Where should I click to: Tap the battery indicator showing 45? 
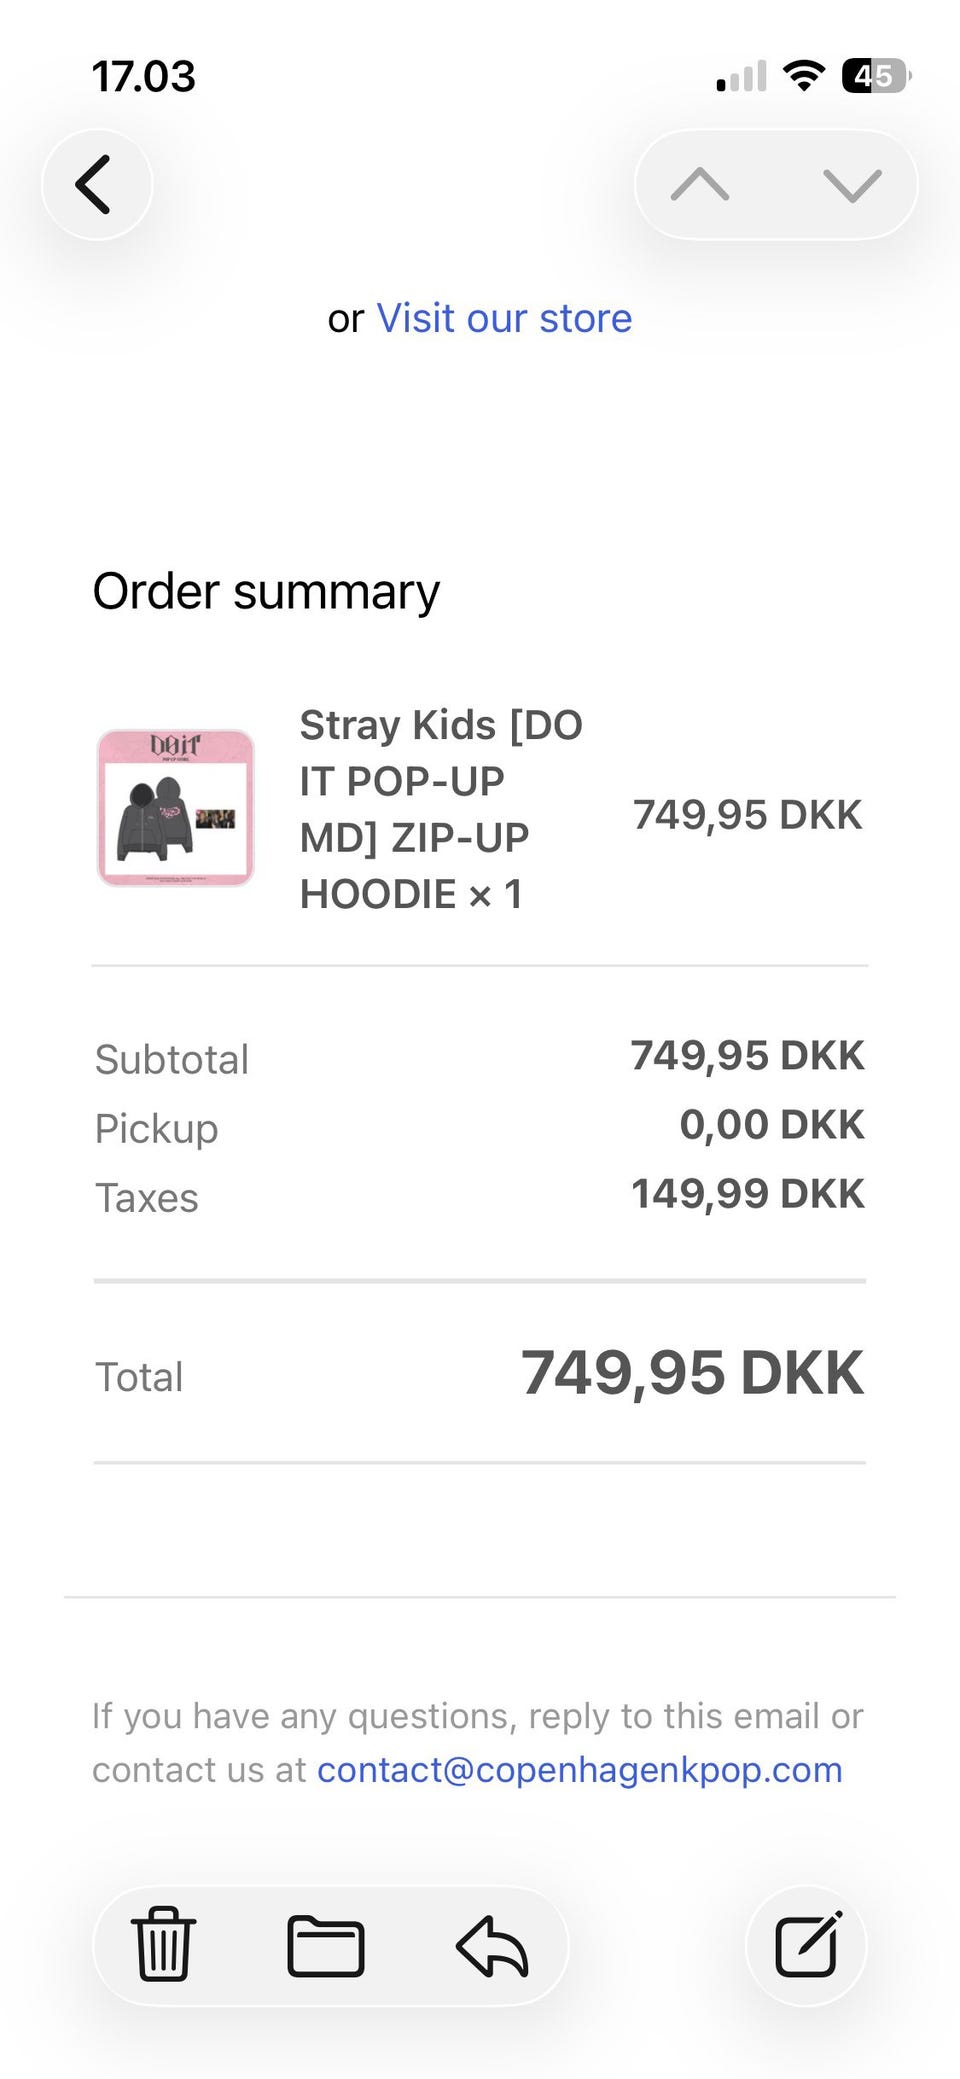click(x=876, y=76)
